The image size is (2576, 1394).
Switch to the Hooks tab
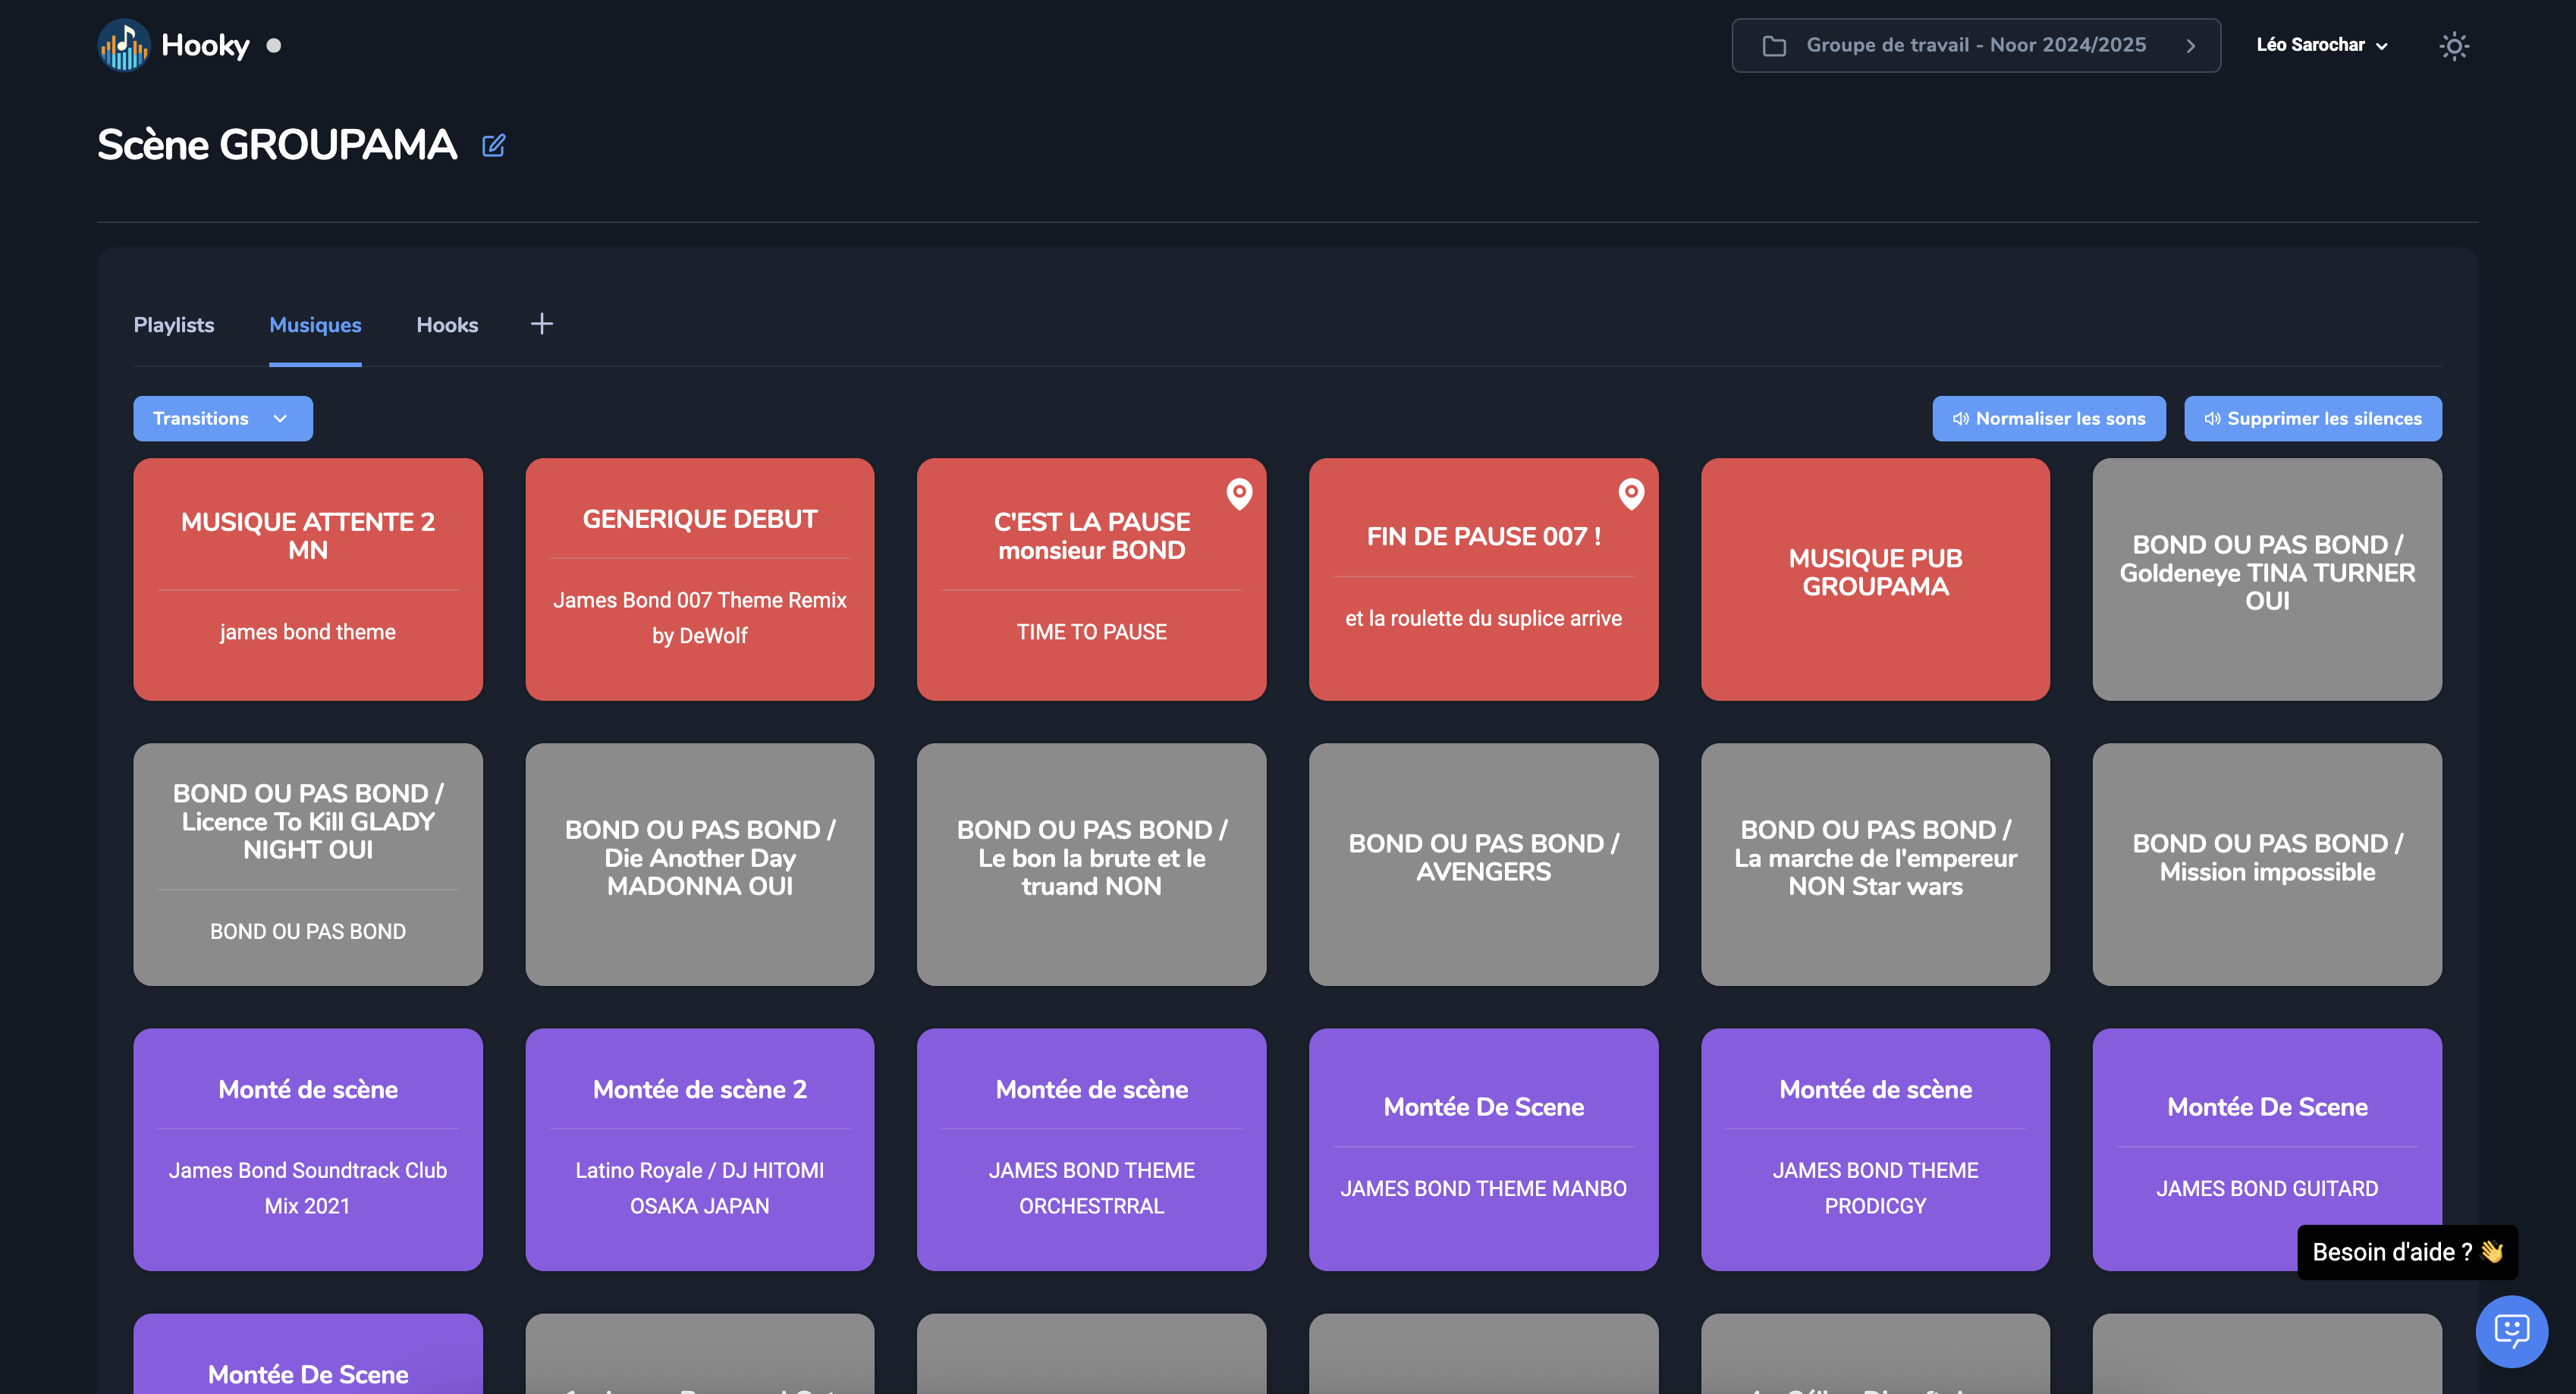point(447,325)
